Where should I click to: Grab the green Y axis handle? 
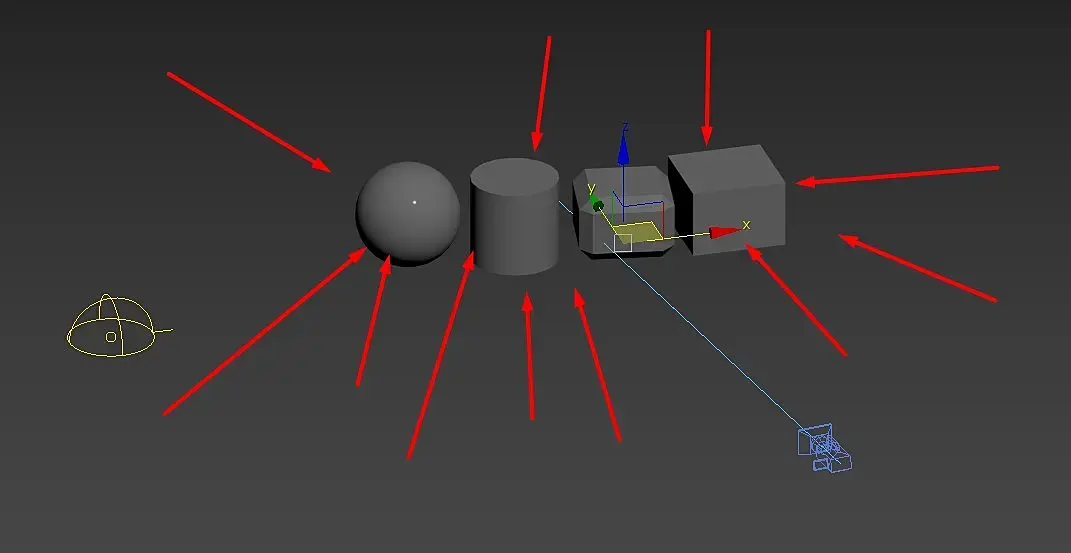(598, 205)
